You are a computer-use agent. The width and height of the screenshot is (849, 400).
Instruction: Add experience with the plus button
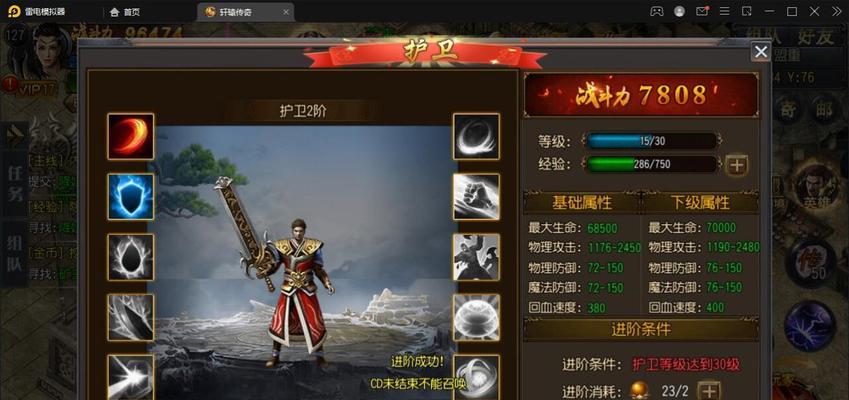pos(736,165)
